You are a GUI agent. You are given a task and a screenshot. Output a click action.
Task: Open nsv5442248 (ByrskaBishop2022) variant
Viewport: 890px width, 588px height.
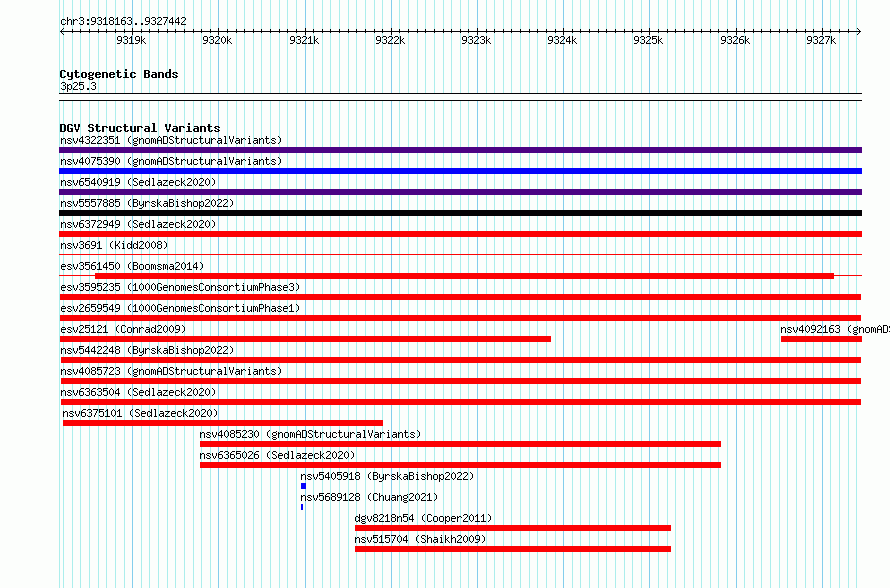click(147, 350)
